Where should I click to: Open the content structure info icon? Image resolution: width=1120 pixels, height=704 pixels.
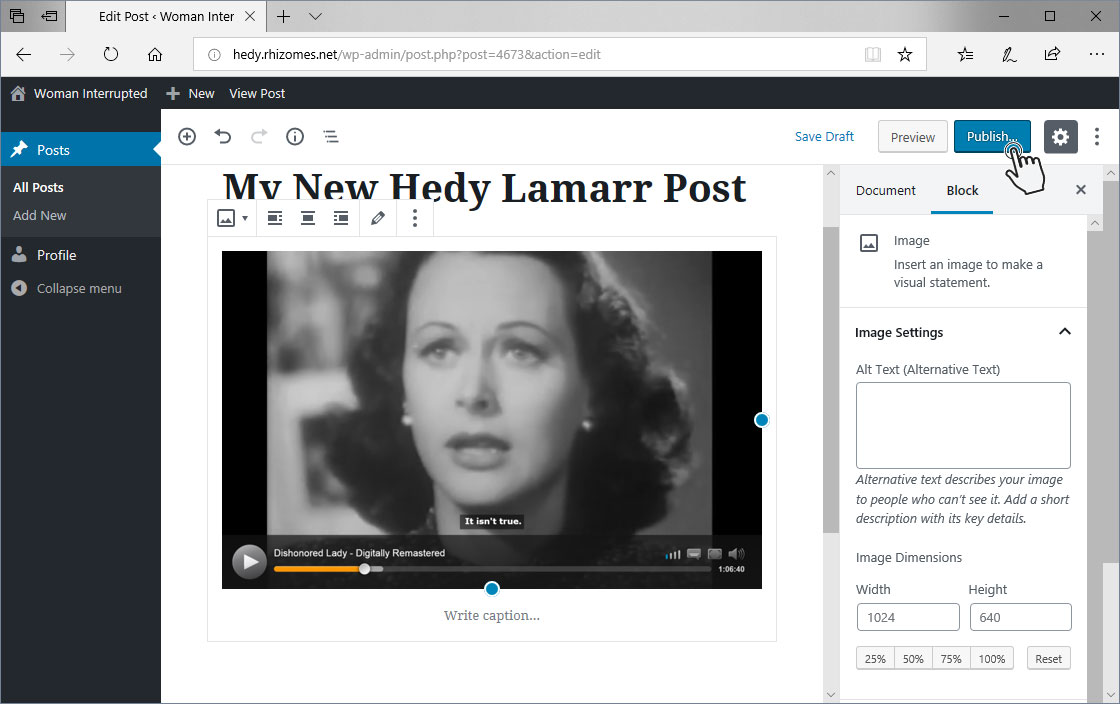(295, 136)
